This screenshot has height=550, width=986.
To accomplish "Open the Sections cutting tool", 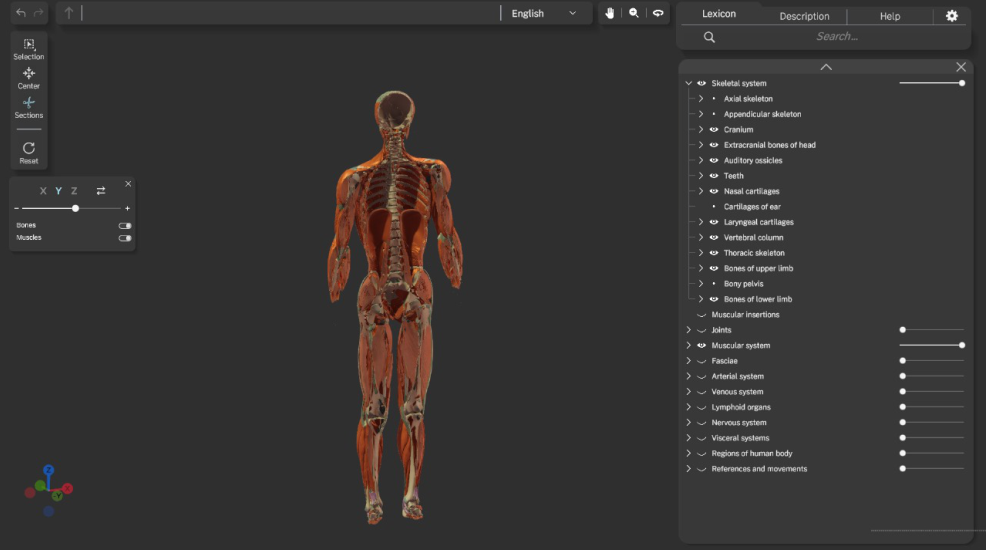I will 29,106.
